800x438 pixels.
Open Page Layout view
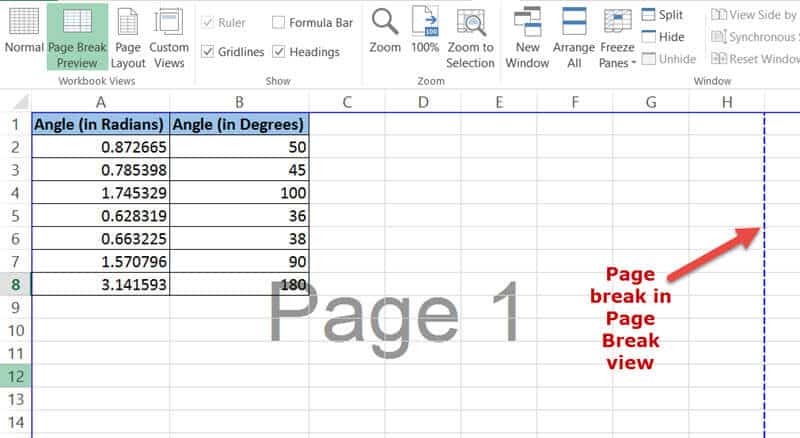[128, 38]
